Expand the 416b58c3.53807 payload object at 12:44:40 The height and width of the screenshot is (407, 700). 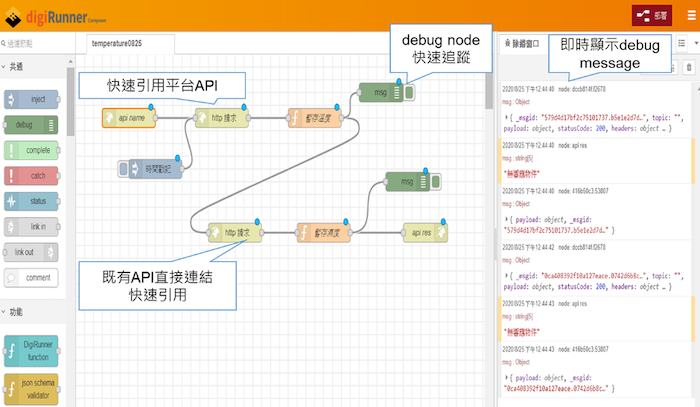507,220
